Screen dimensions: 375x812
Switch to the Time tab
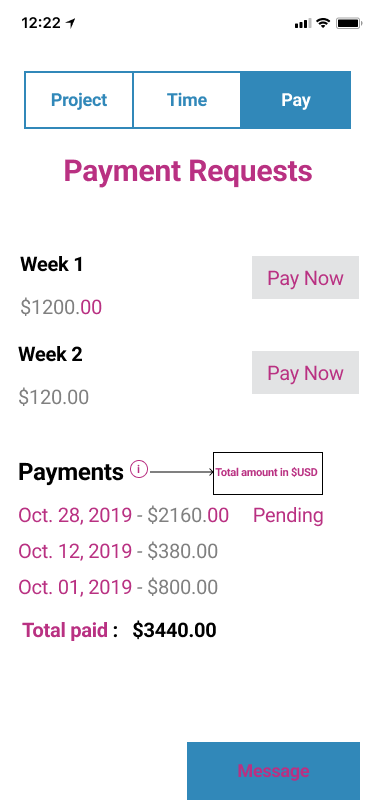click(x=187, y=100)
